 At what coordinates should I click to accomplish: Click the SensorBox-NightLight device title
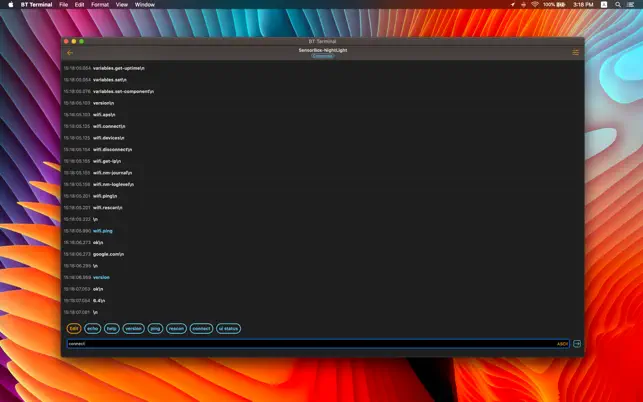(323, 50)
